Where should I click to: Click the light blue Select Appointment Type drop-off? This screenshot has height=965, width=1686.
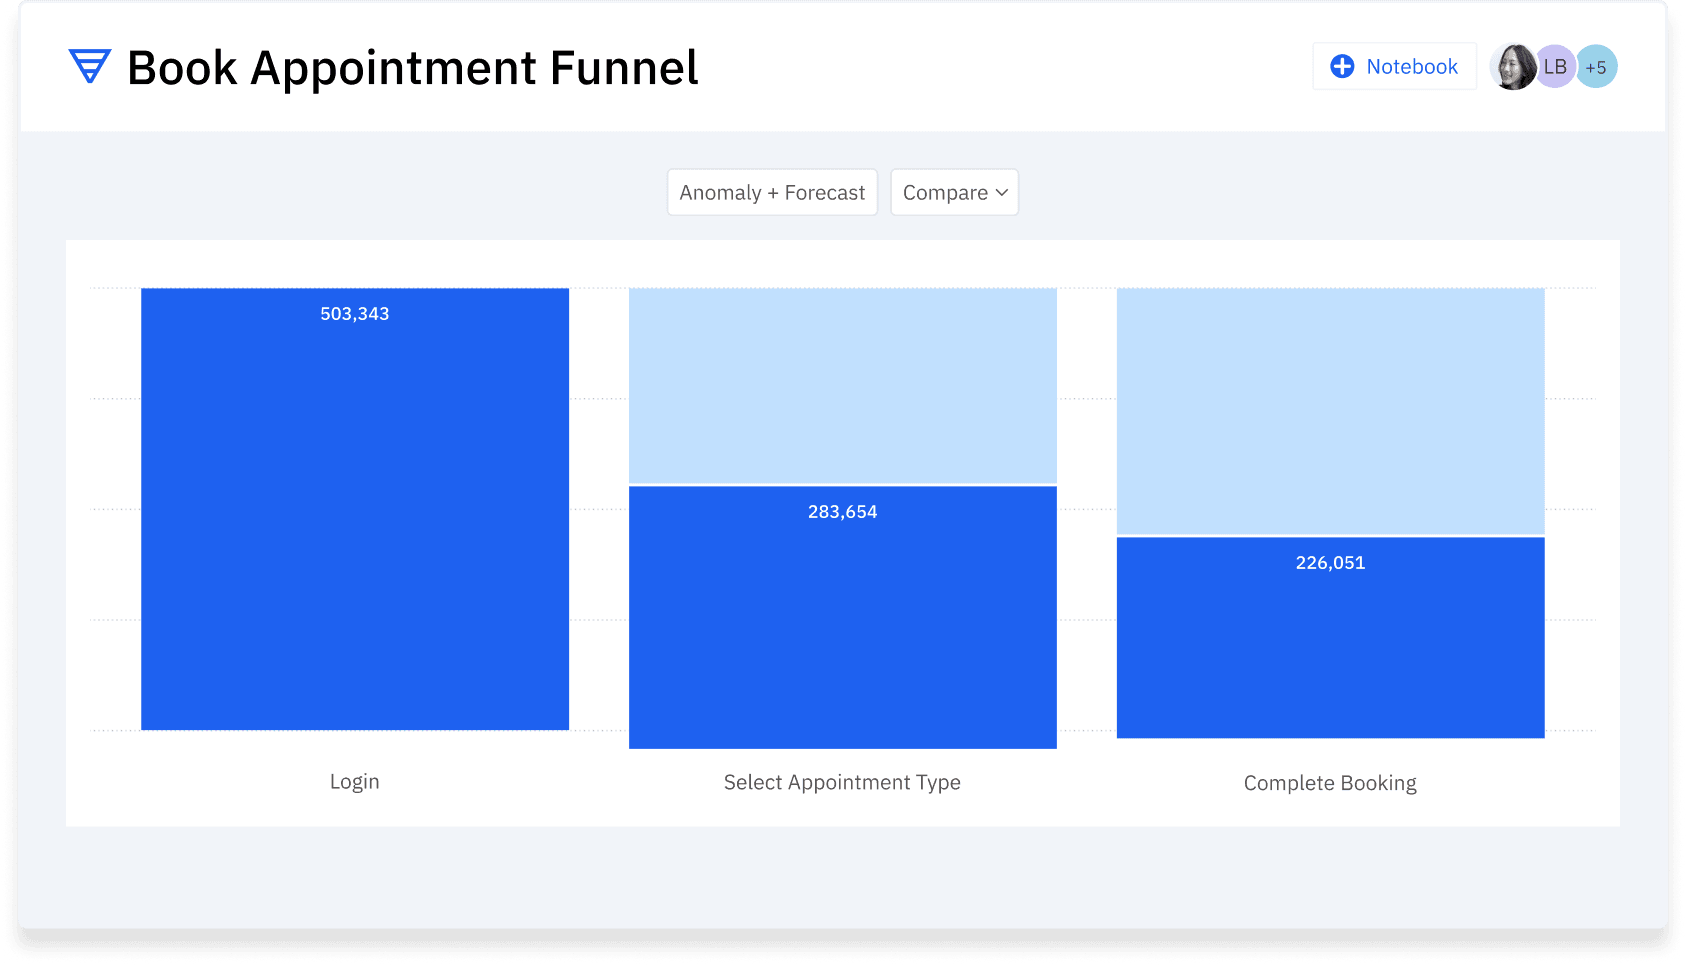(842, 385)
